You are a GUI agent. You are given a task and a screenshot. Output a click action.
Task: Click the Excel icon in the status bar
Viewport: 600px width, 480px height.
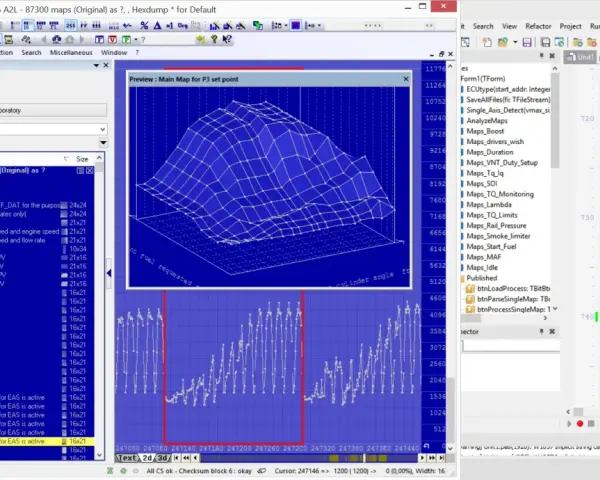coord(110,470)
